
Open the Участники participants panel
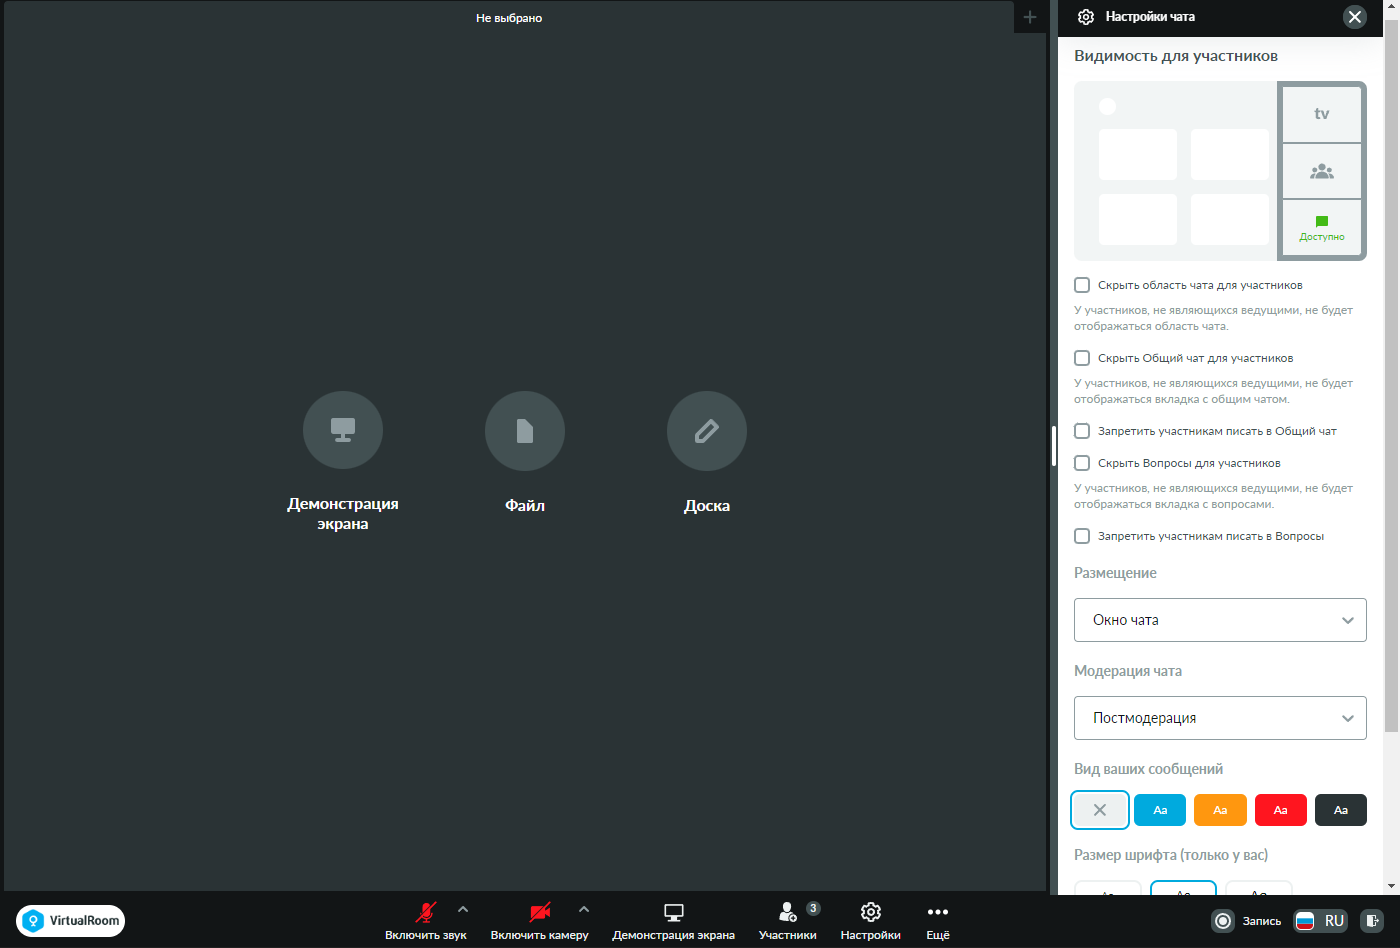(787, 921)
